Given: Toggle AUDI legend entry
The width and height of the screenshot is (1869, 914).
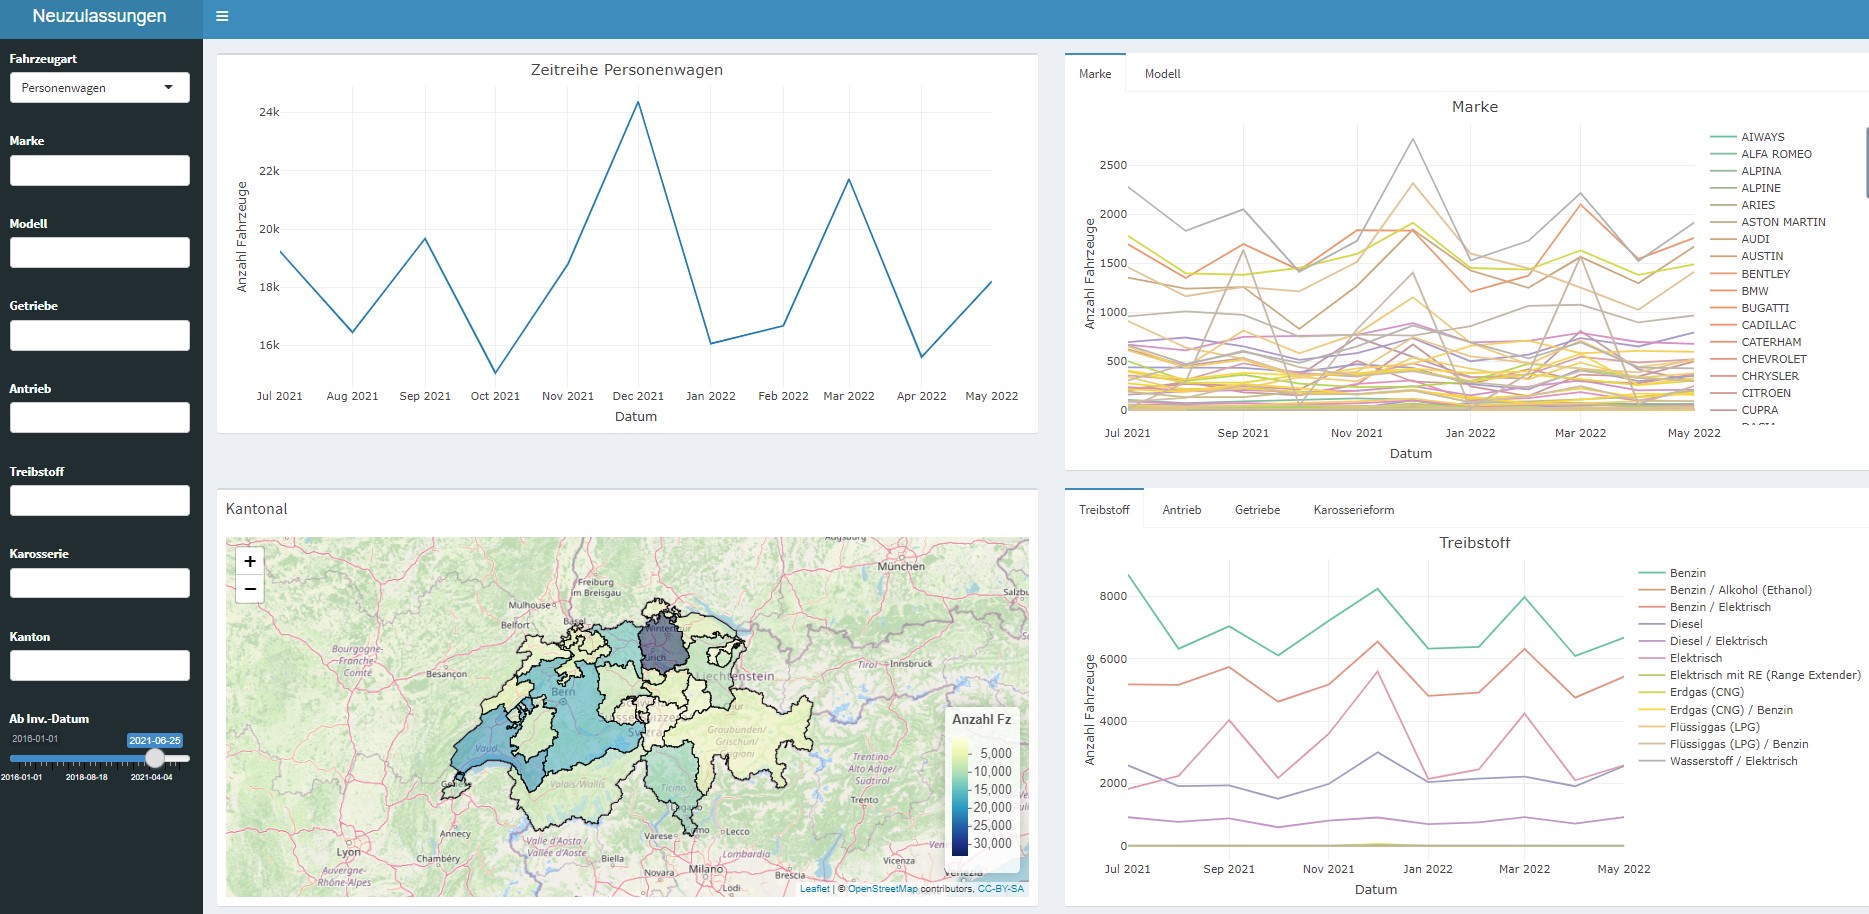Looking at the screenshot, I should (x=1755, y=239).
